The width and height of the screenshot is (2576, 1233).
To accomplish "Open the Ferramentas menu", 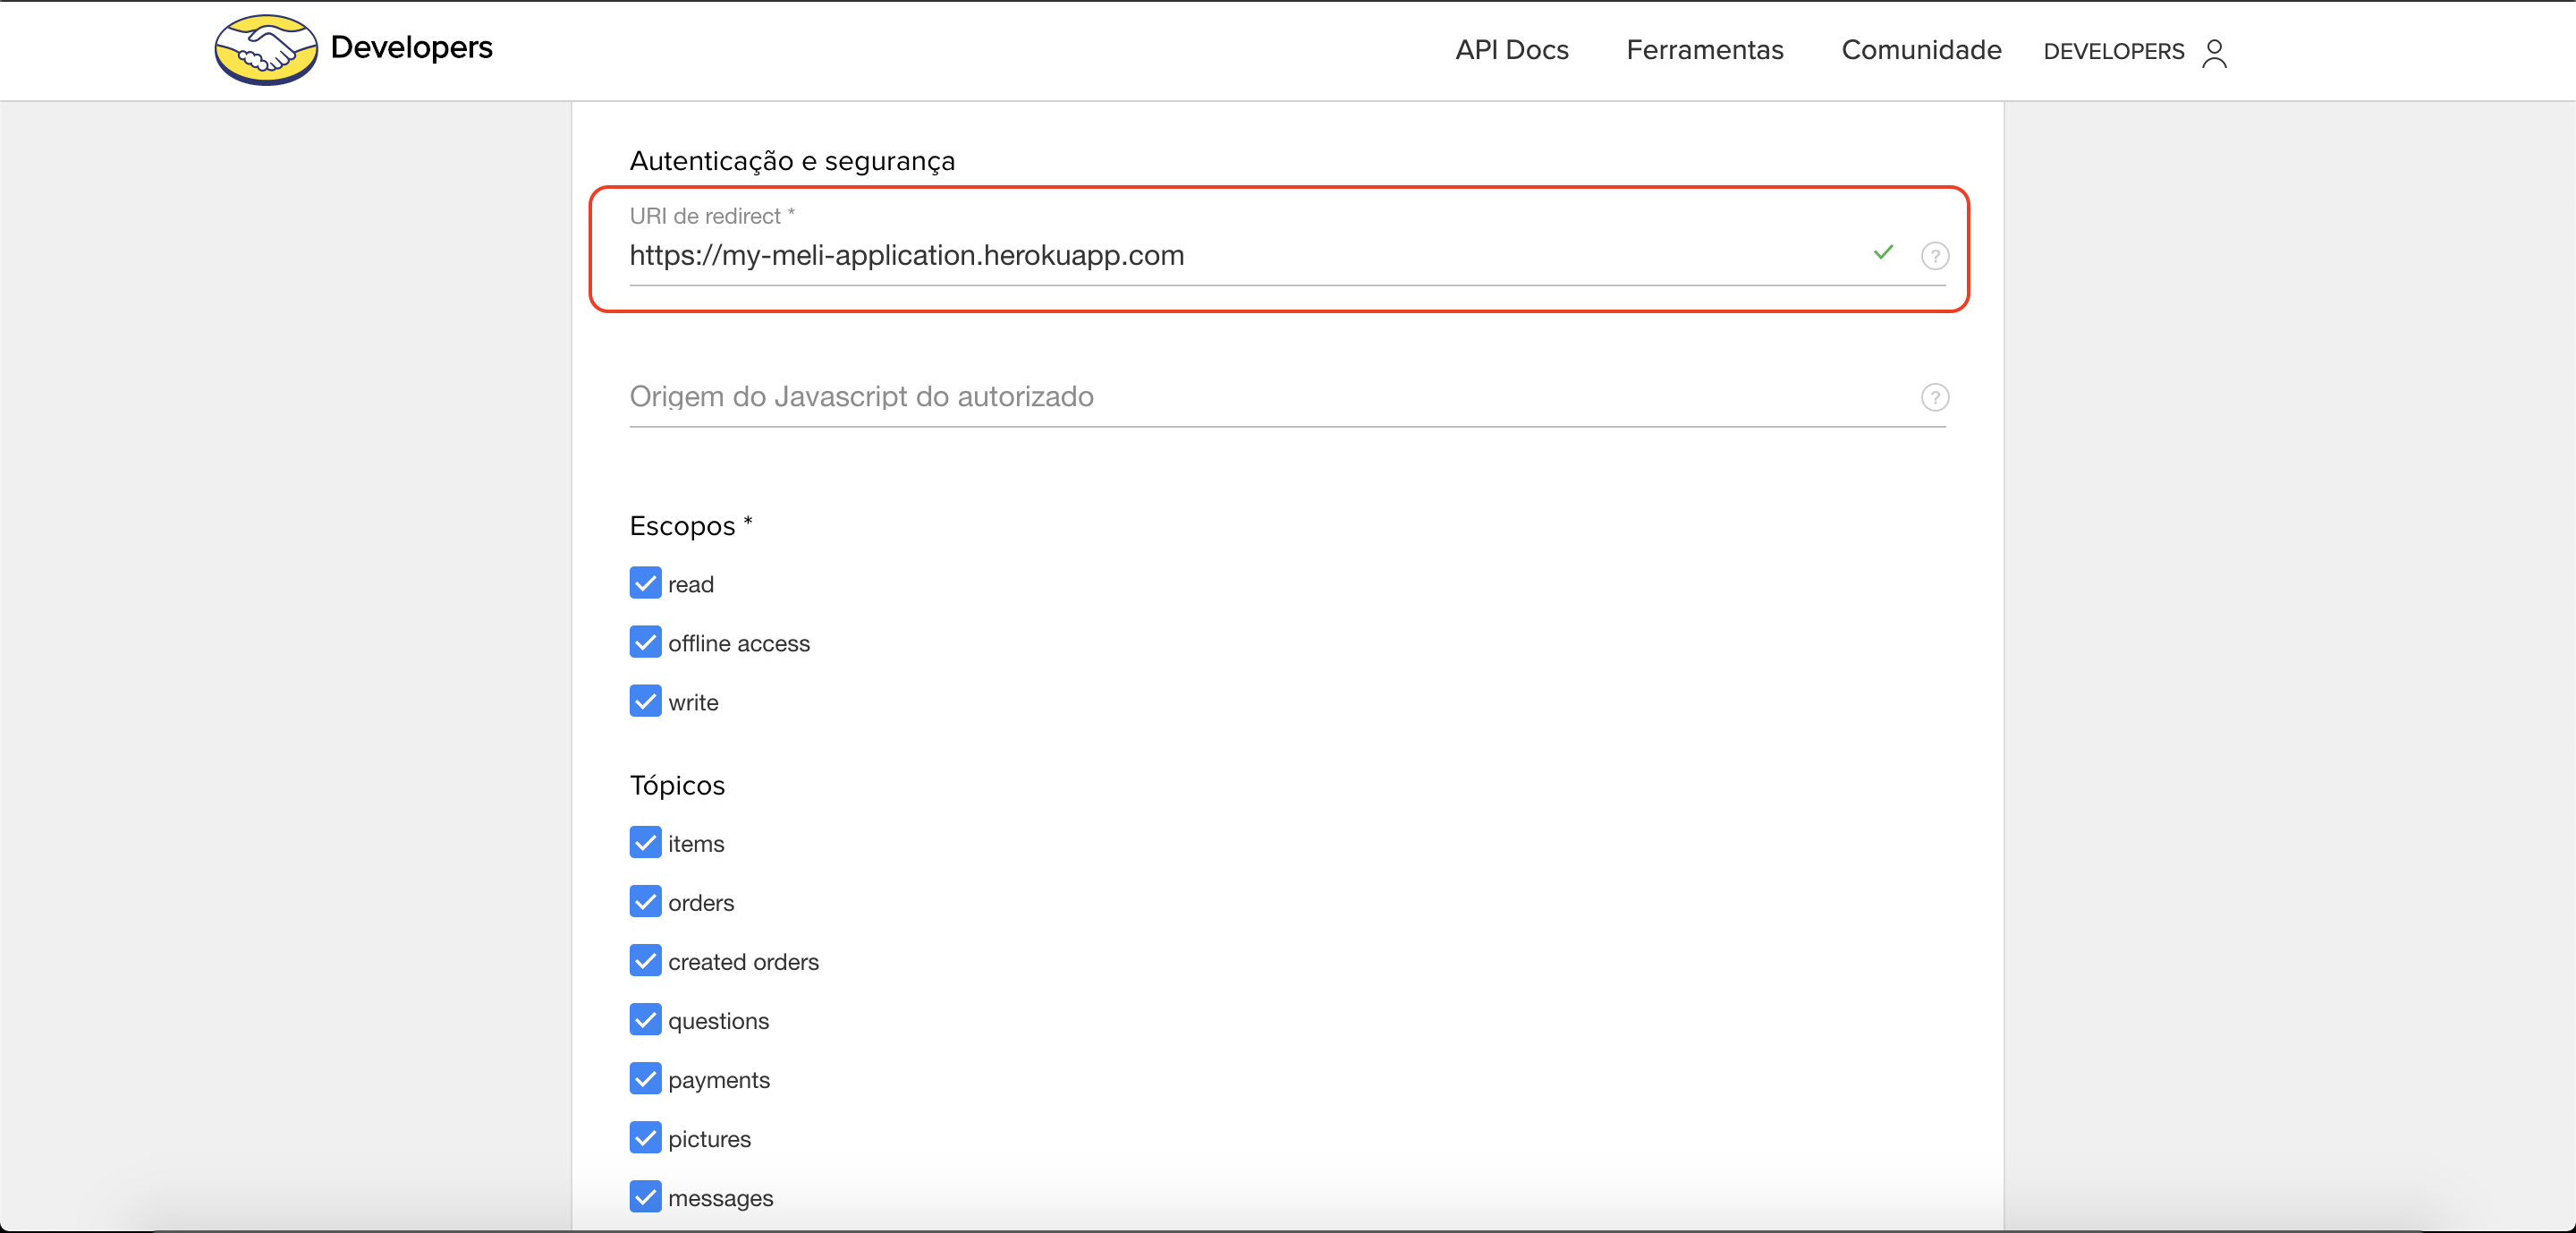I will tap(1704, 50).
